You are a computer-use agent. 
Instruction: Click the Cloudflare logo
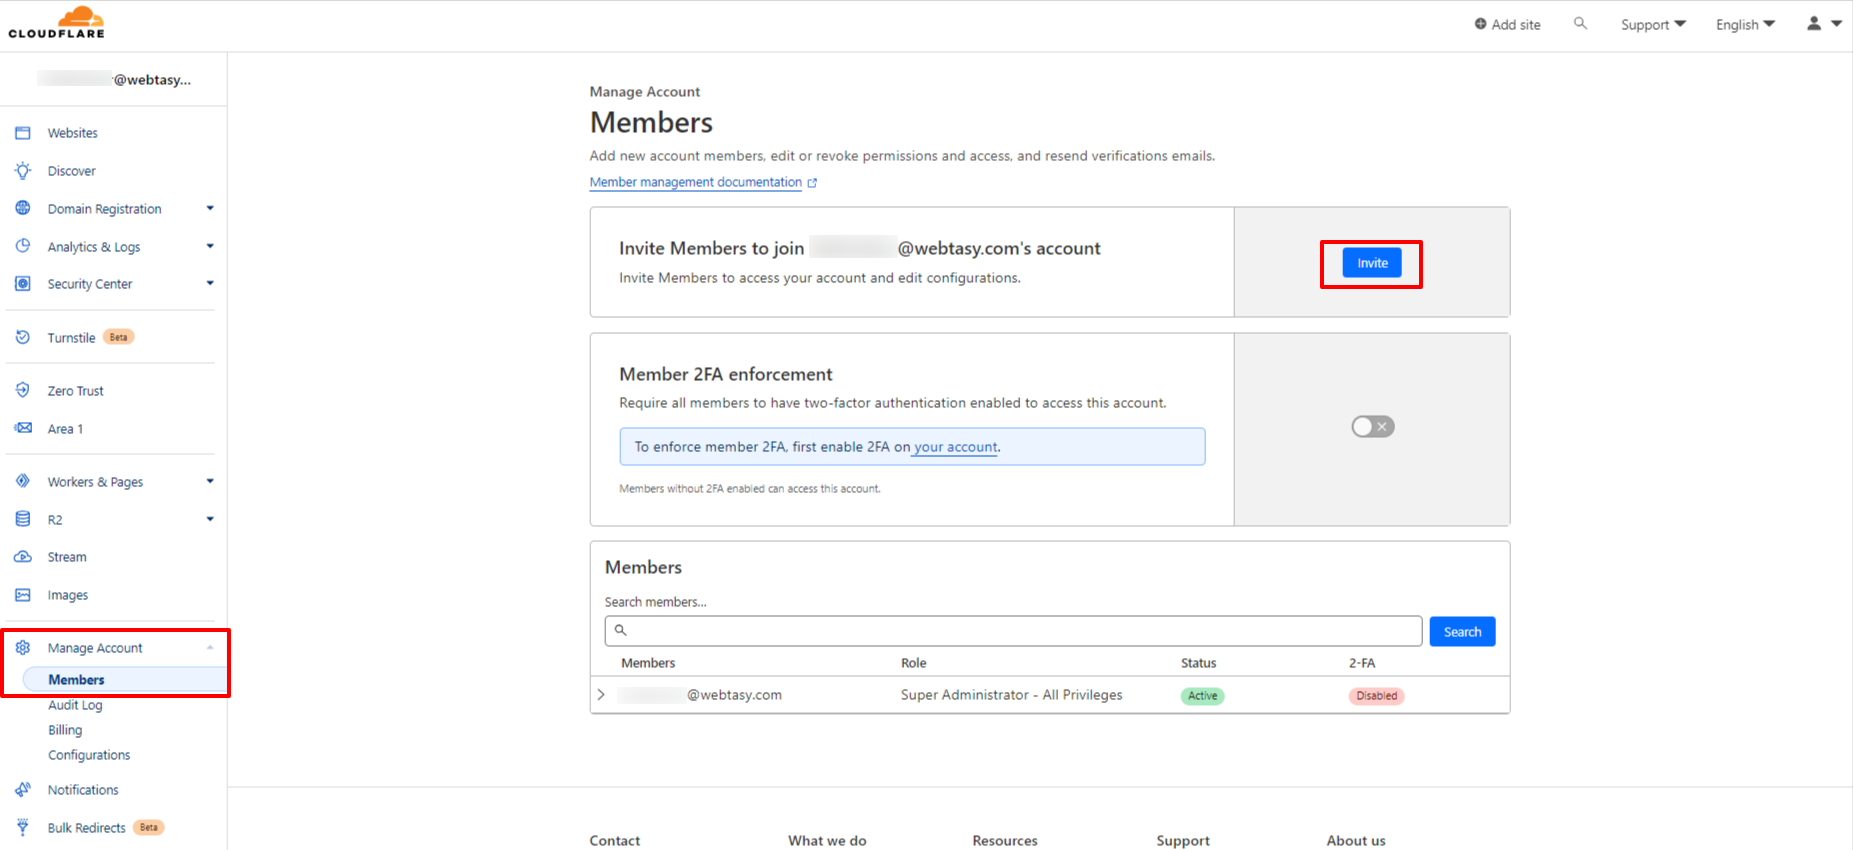[57, 22]
